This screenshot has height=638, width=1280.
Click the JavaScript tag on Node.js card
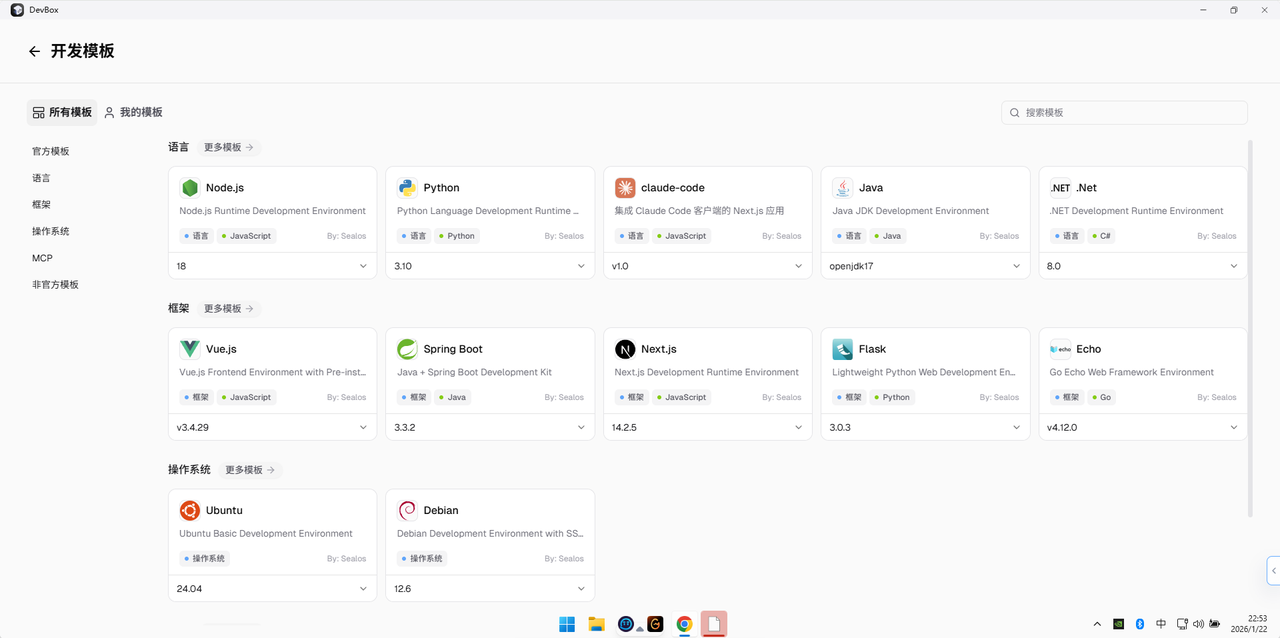247,236
